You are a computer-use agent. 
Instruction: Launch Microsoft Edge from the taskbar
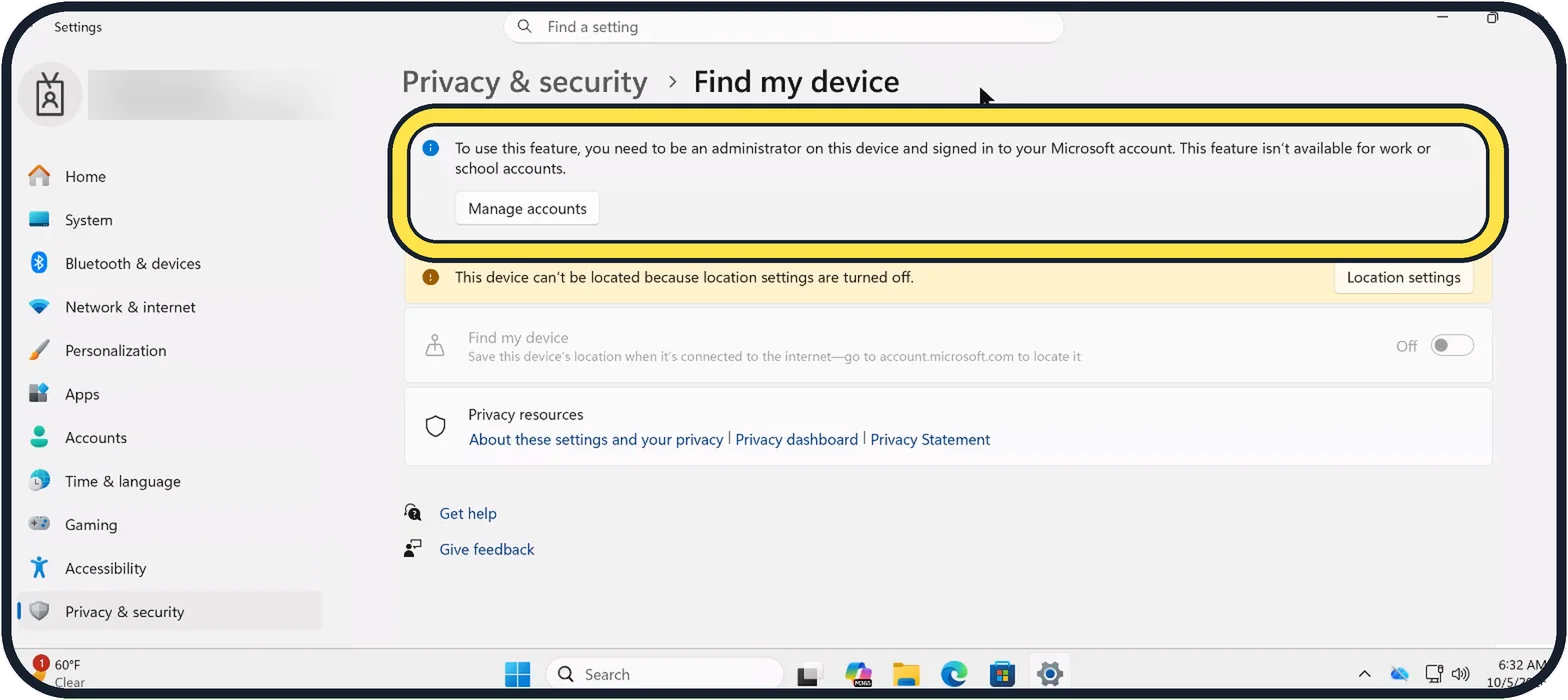[954, 674]
